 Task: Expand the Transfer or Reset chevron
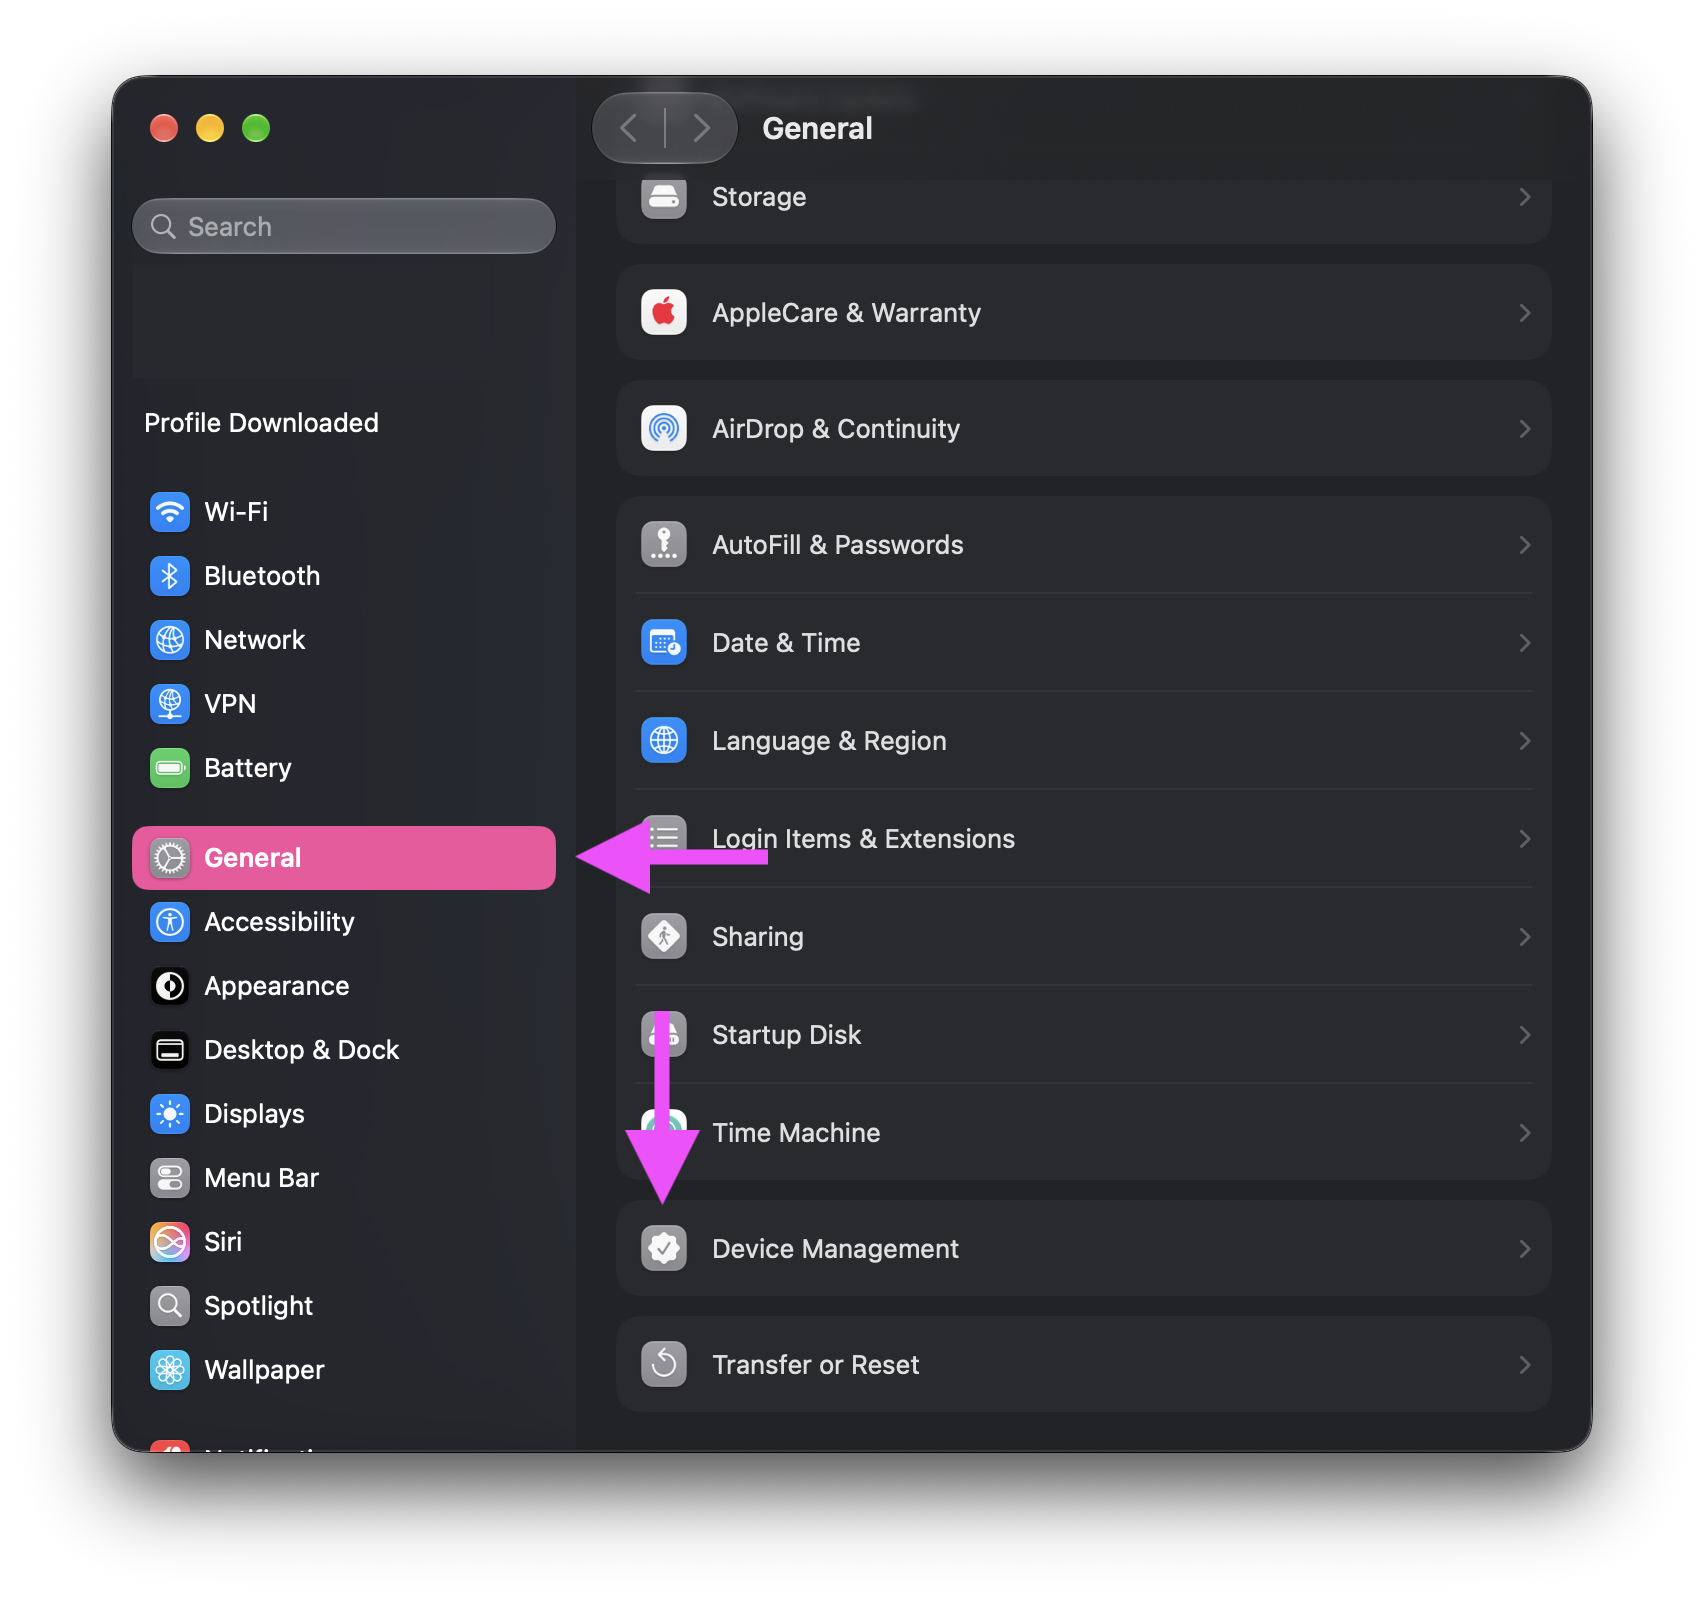[x=1525, y=1365]
